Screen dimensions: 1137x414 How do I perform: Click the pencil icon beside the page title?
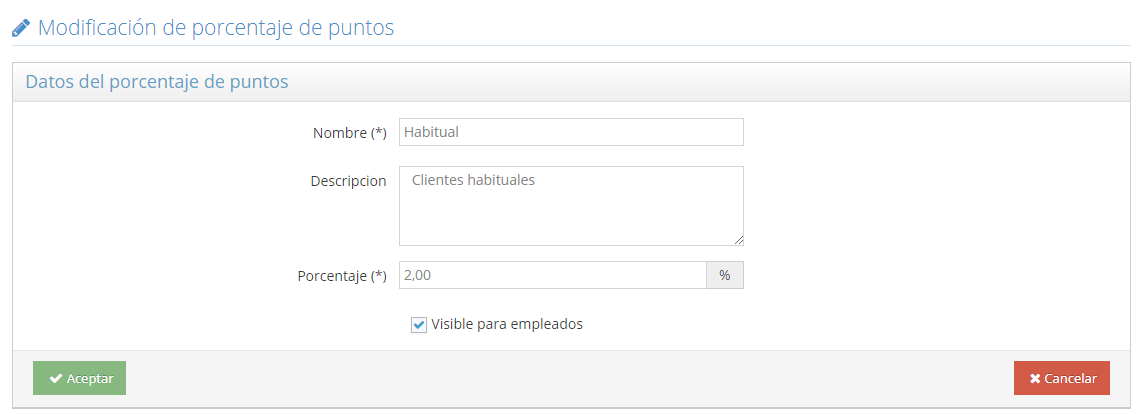(x=21, y=28)
